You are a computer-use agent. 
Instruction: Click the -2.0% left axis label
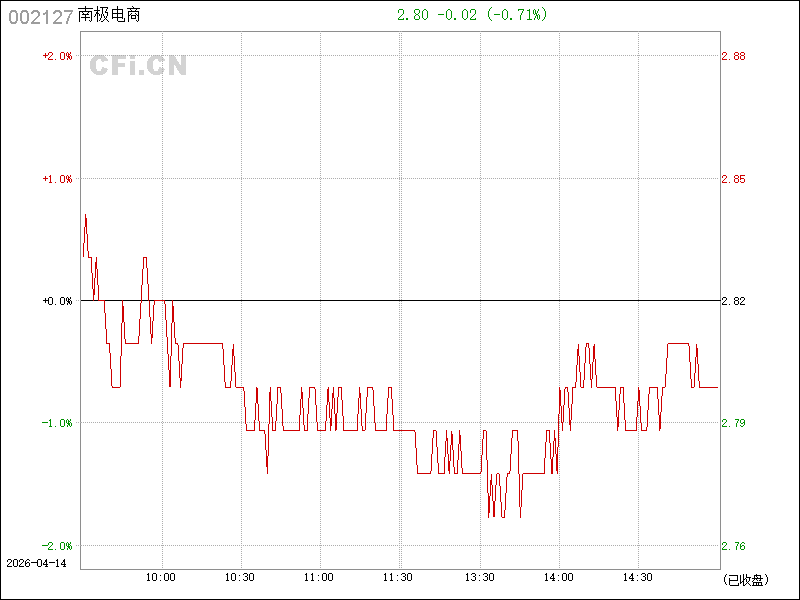click(x=57, y=546)
